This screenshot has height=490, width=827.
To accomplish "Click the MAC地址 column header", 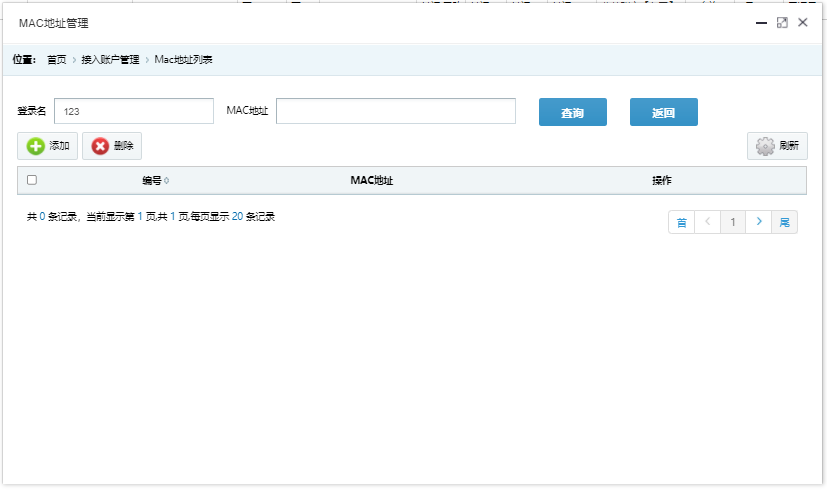I will [x=372, y=180].
